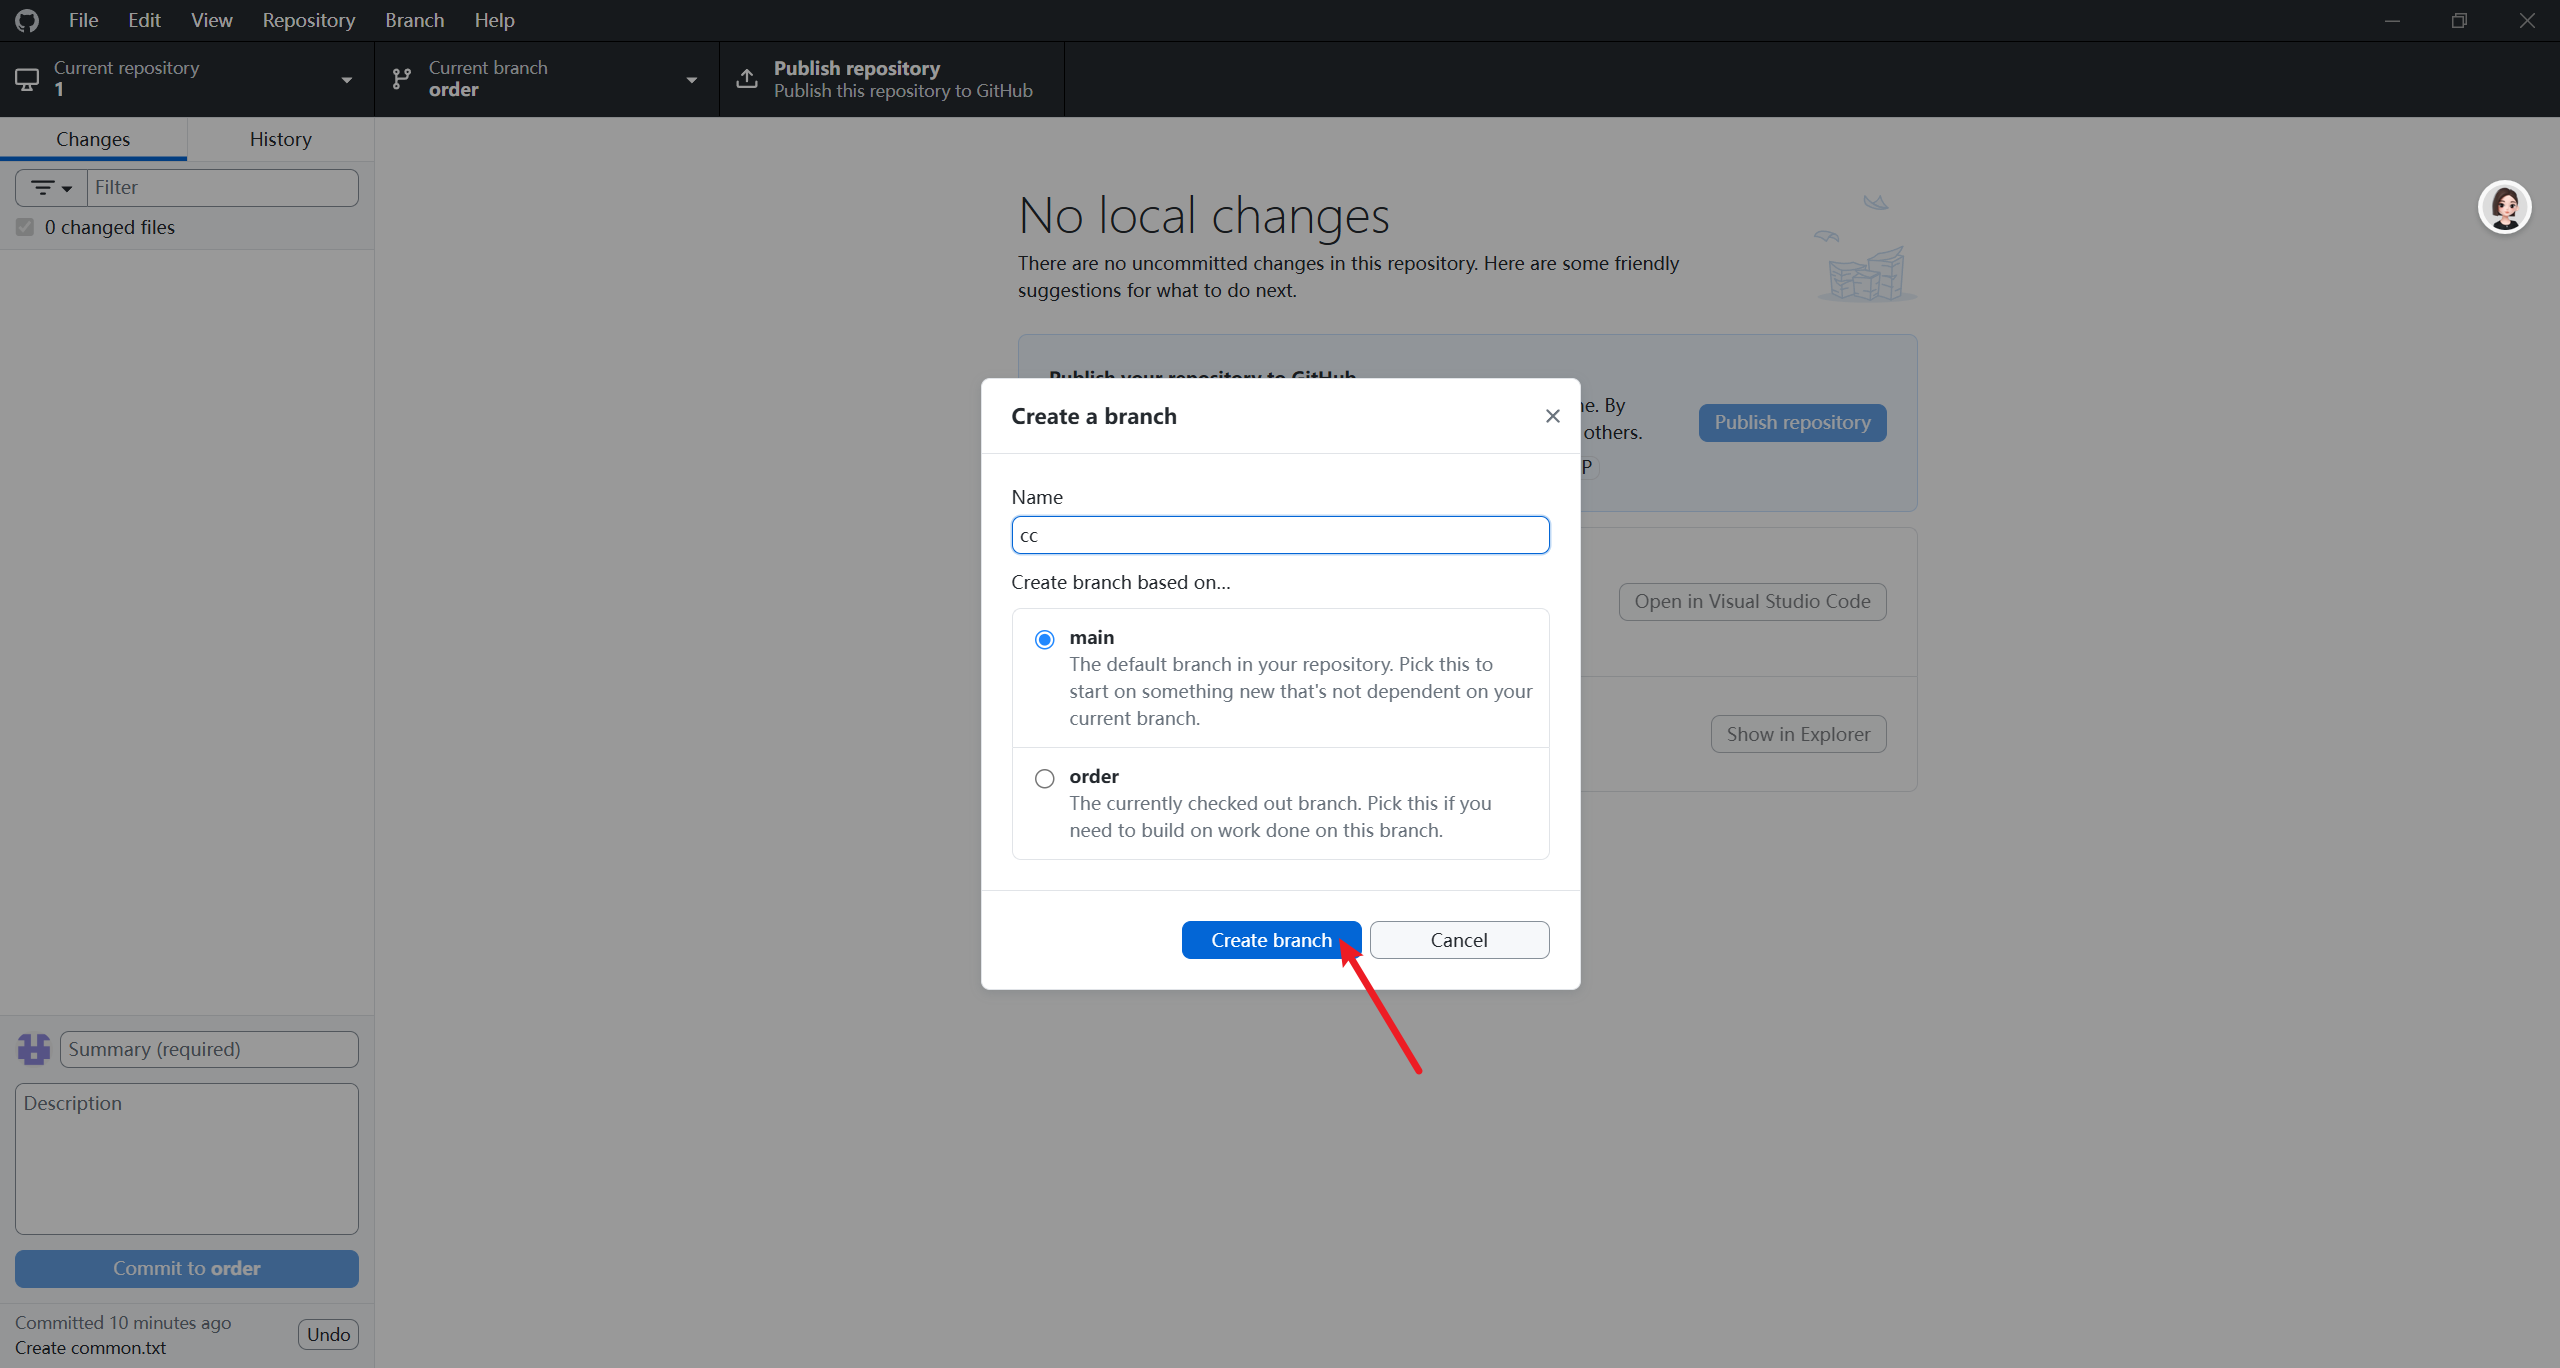Click the Publish repository upload icon
Viewport: 2560px width, 1368px height.
click(747, 79)
